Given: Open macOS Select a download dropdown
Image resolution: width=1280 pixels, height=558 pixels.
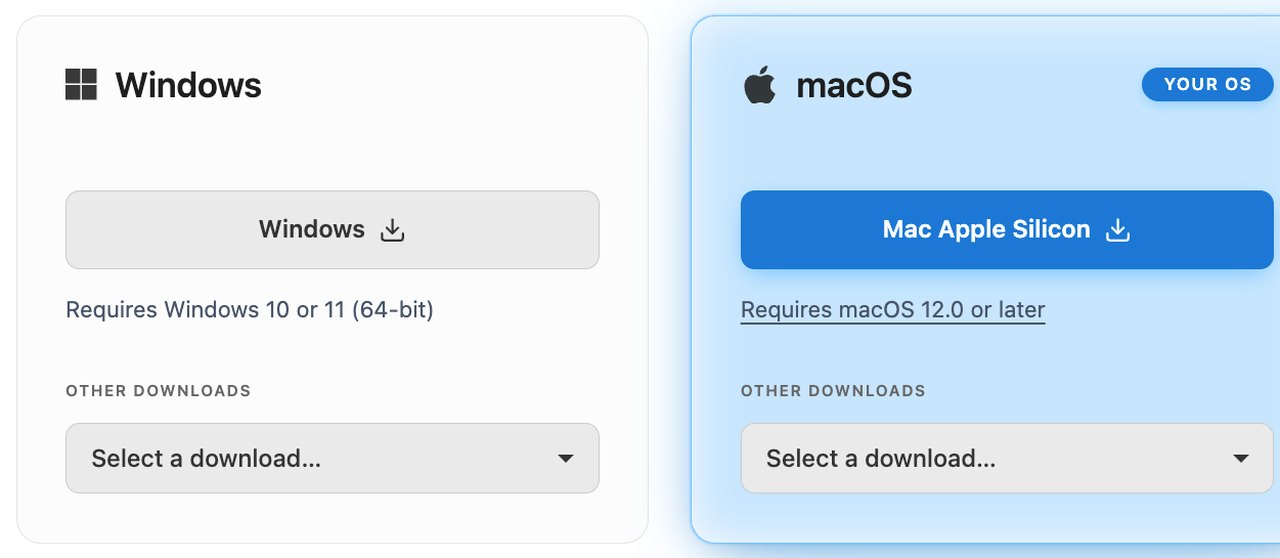Looking at the screenshot, I should 1007,458.
